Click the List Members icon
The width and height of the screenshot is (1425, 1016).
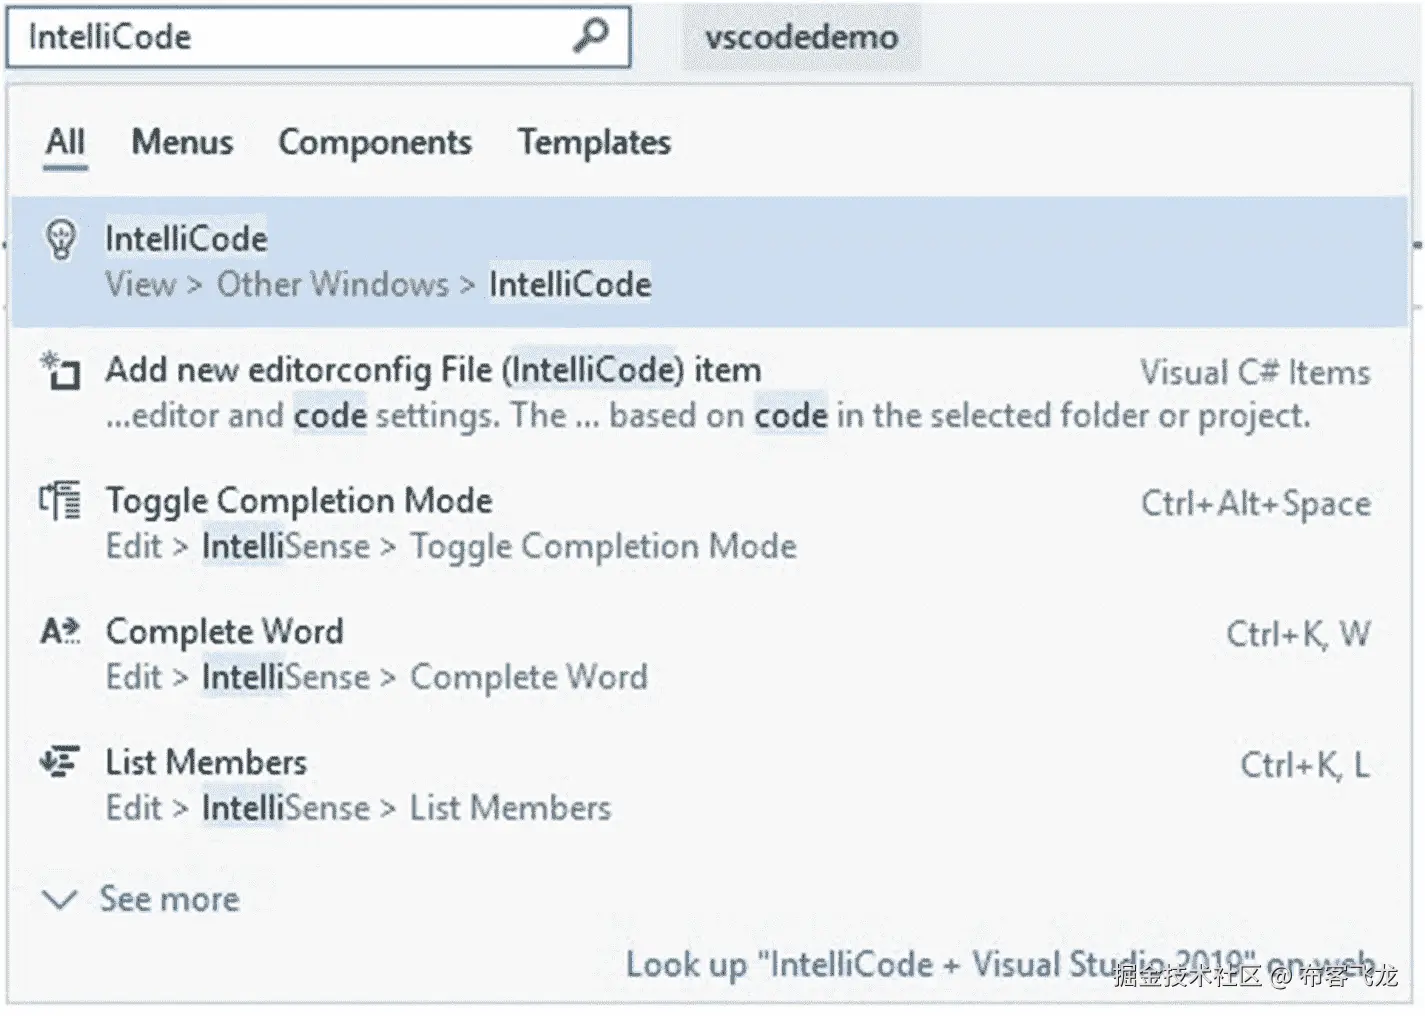60,763
